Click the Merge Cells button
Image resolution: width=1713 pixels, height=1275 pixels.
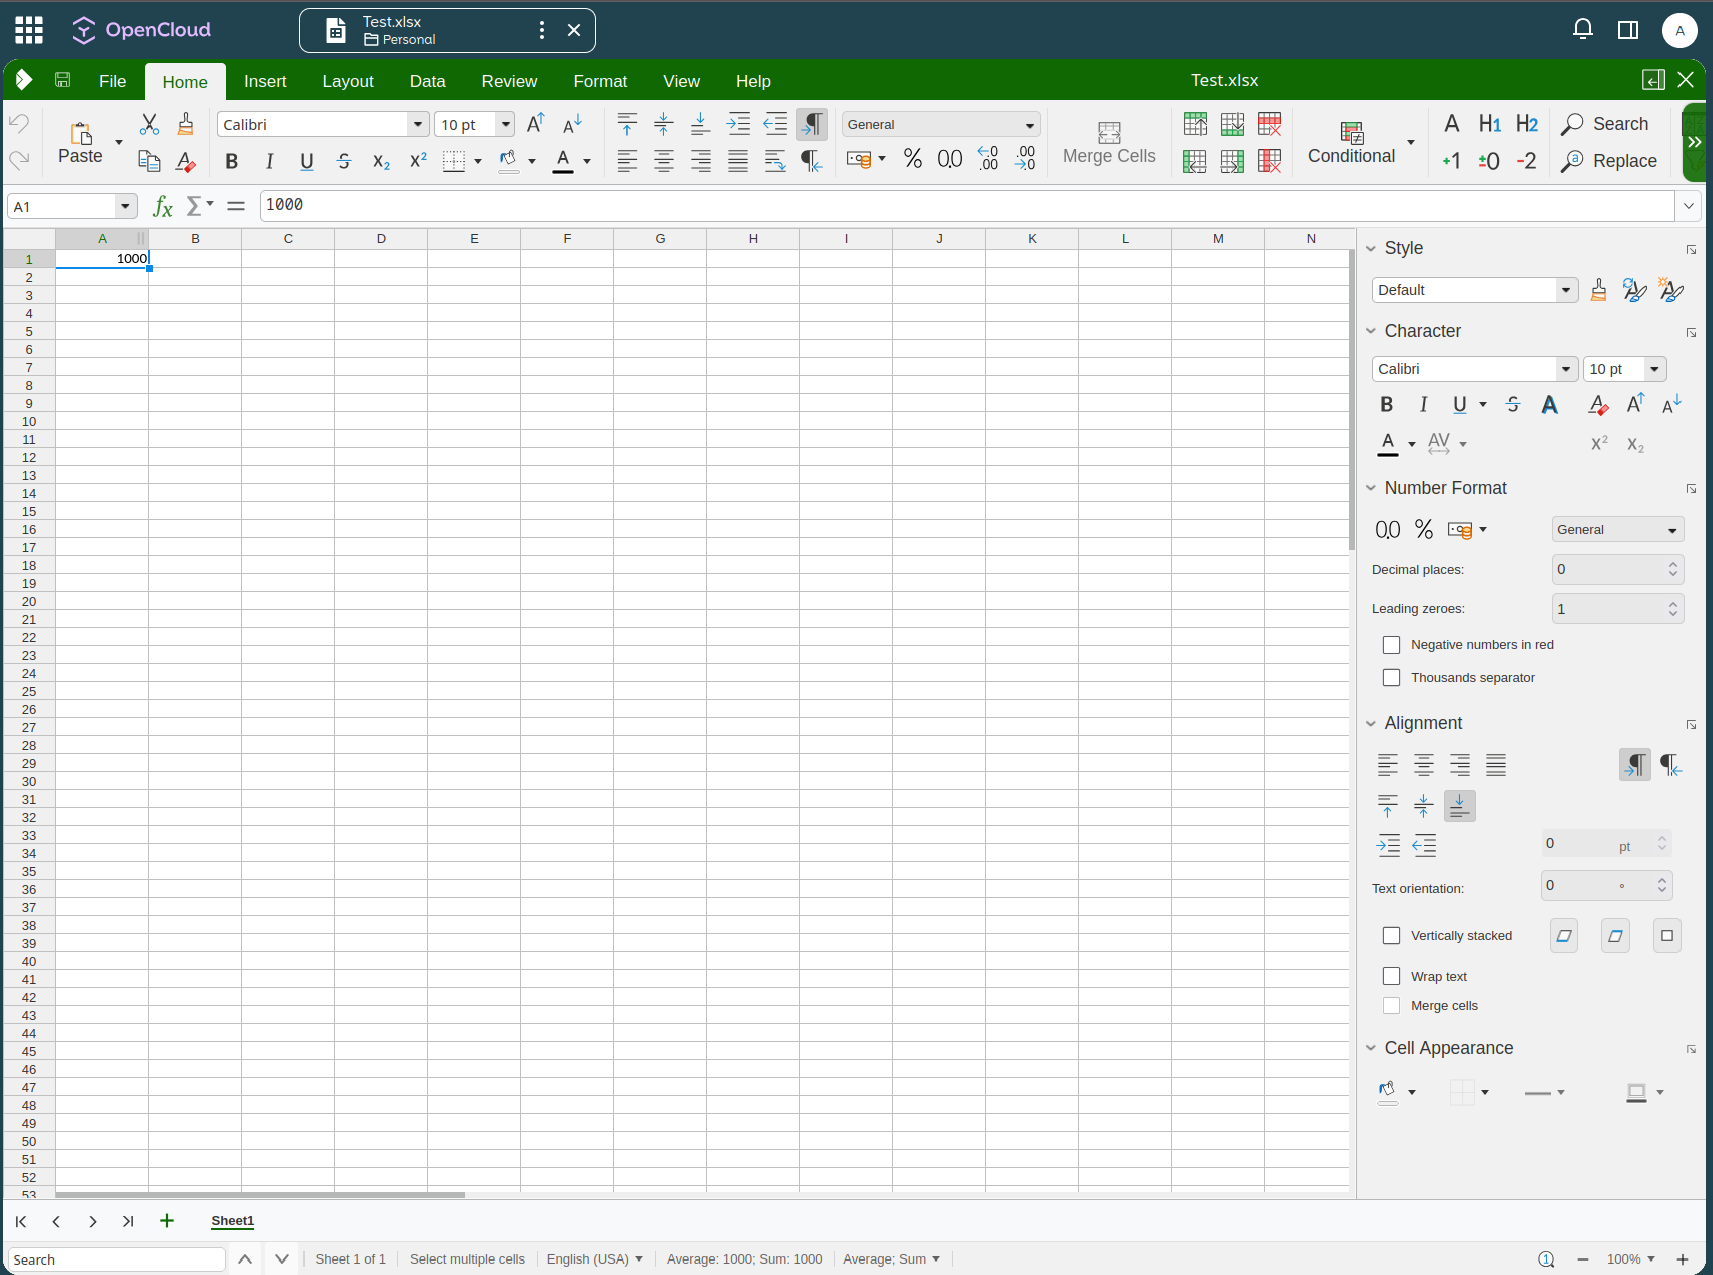[1109, 143]
